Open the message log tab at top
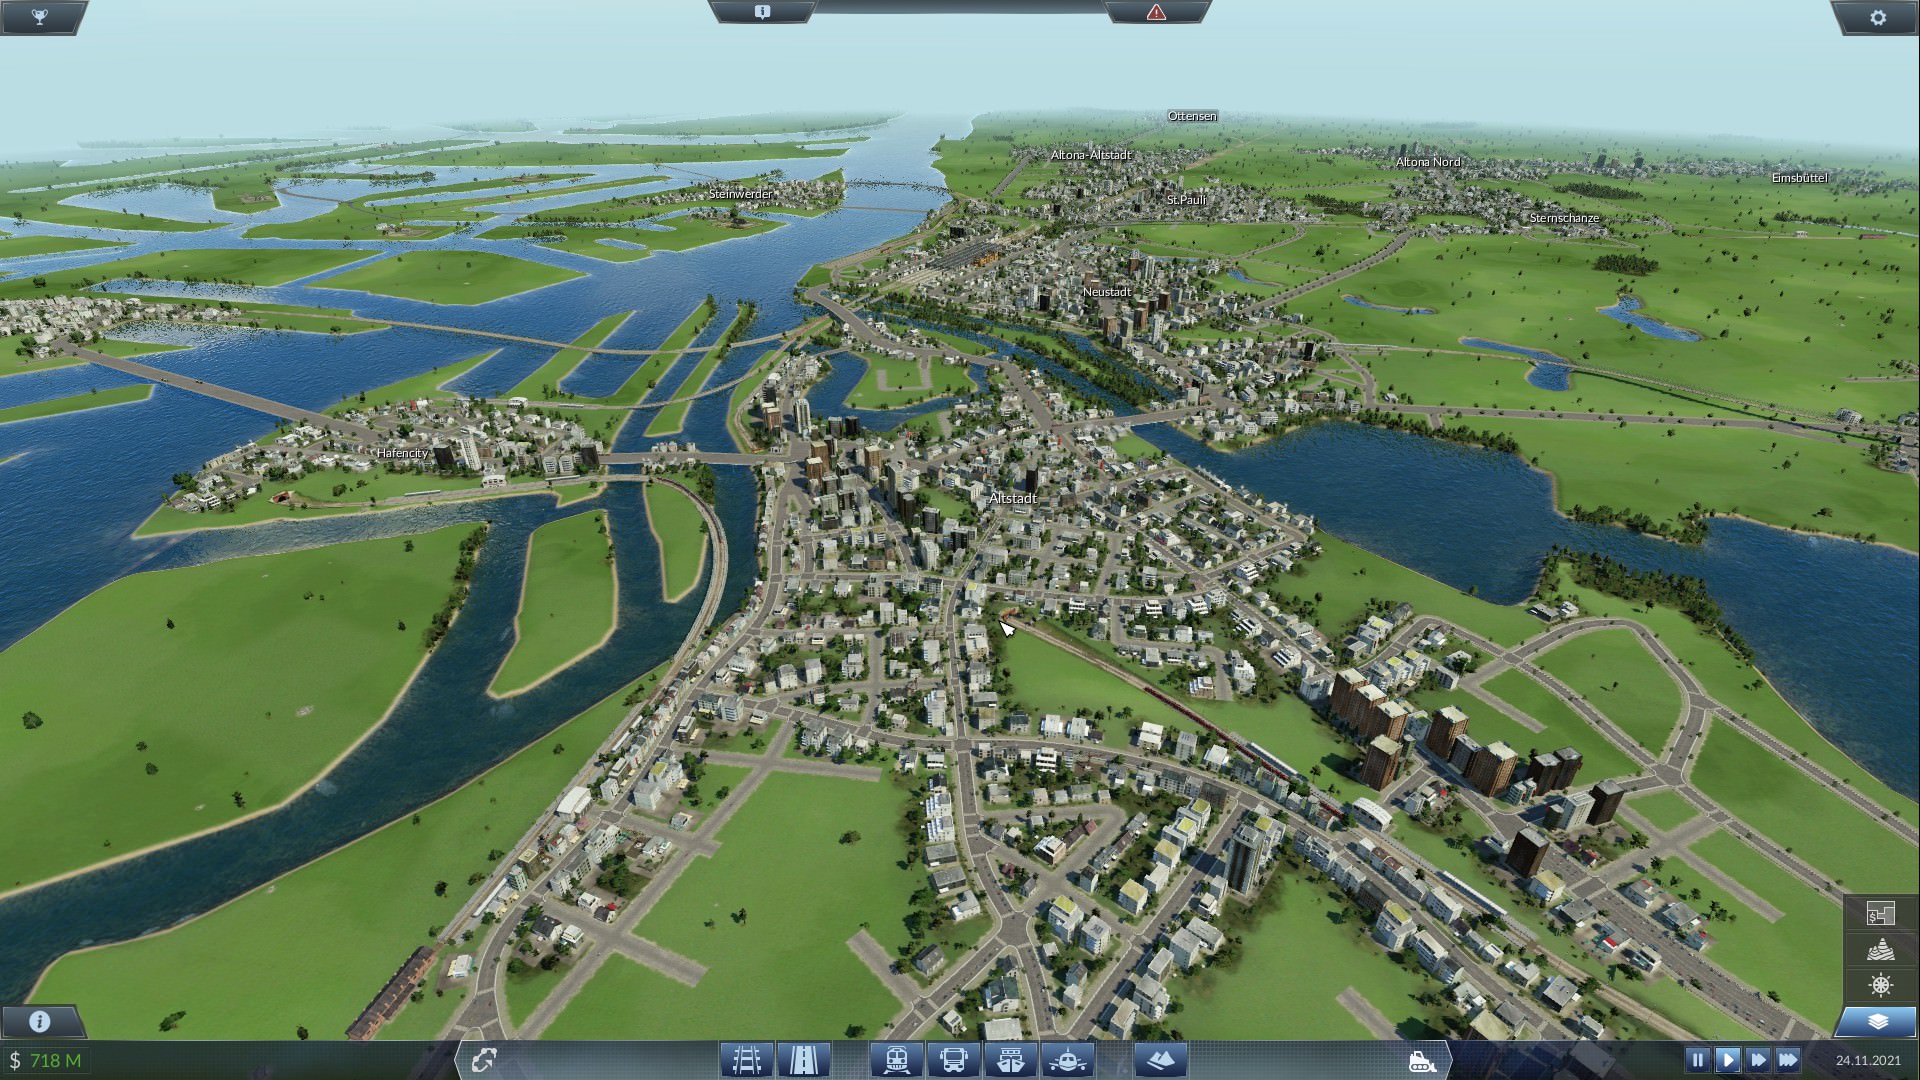The width and height of the screenshot is (1920, 1080). pyautogui.click(x=762, y=12)
